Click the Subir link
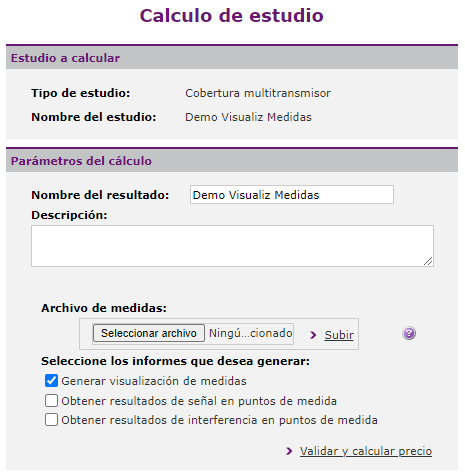Screen dimensions: 465x476 [x=339, y=335]
